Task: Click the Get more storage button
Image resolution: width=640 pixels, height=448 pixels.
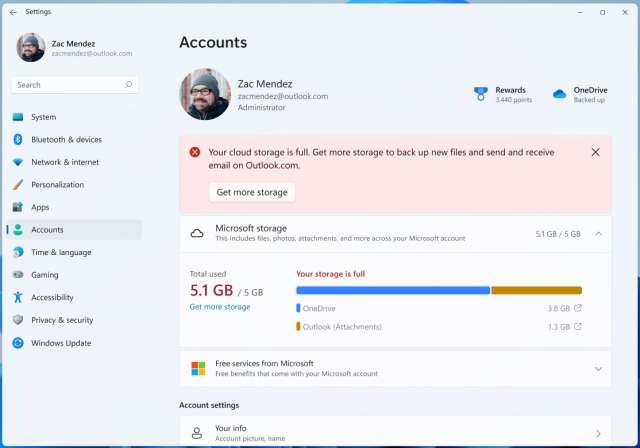Action: pyautogui.click(x=252, y=192)
